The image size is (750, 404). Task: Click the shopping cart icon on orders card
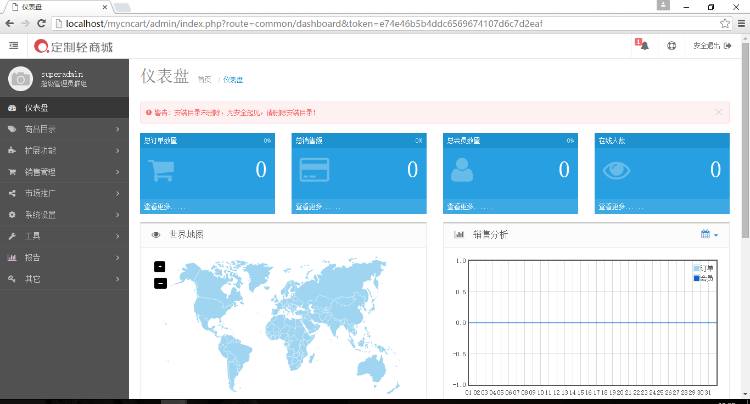[161, 170]
